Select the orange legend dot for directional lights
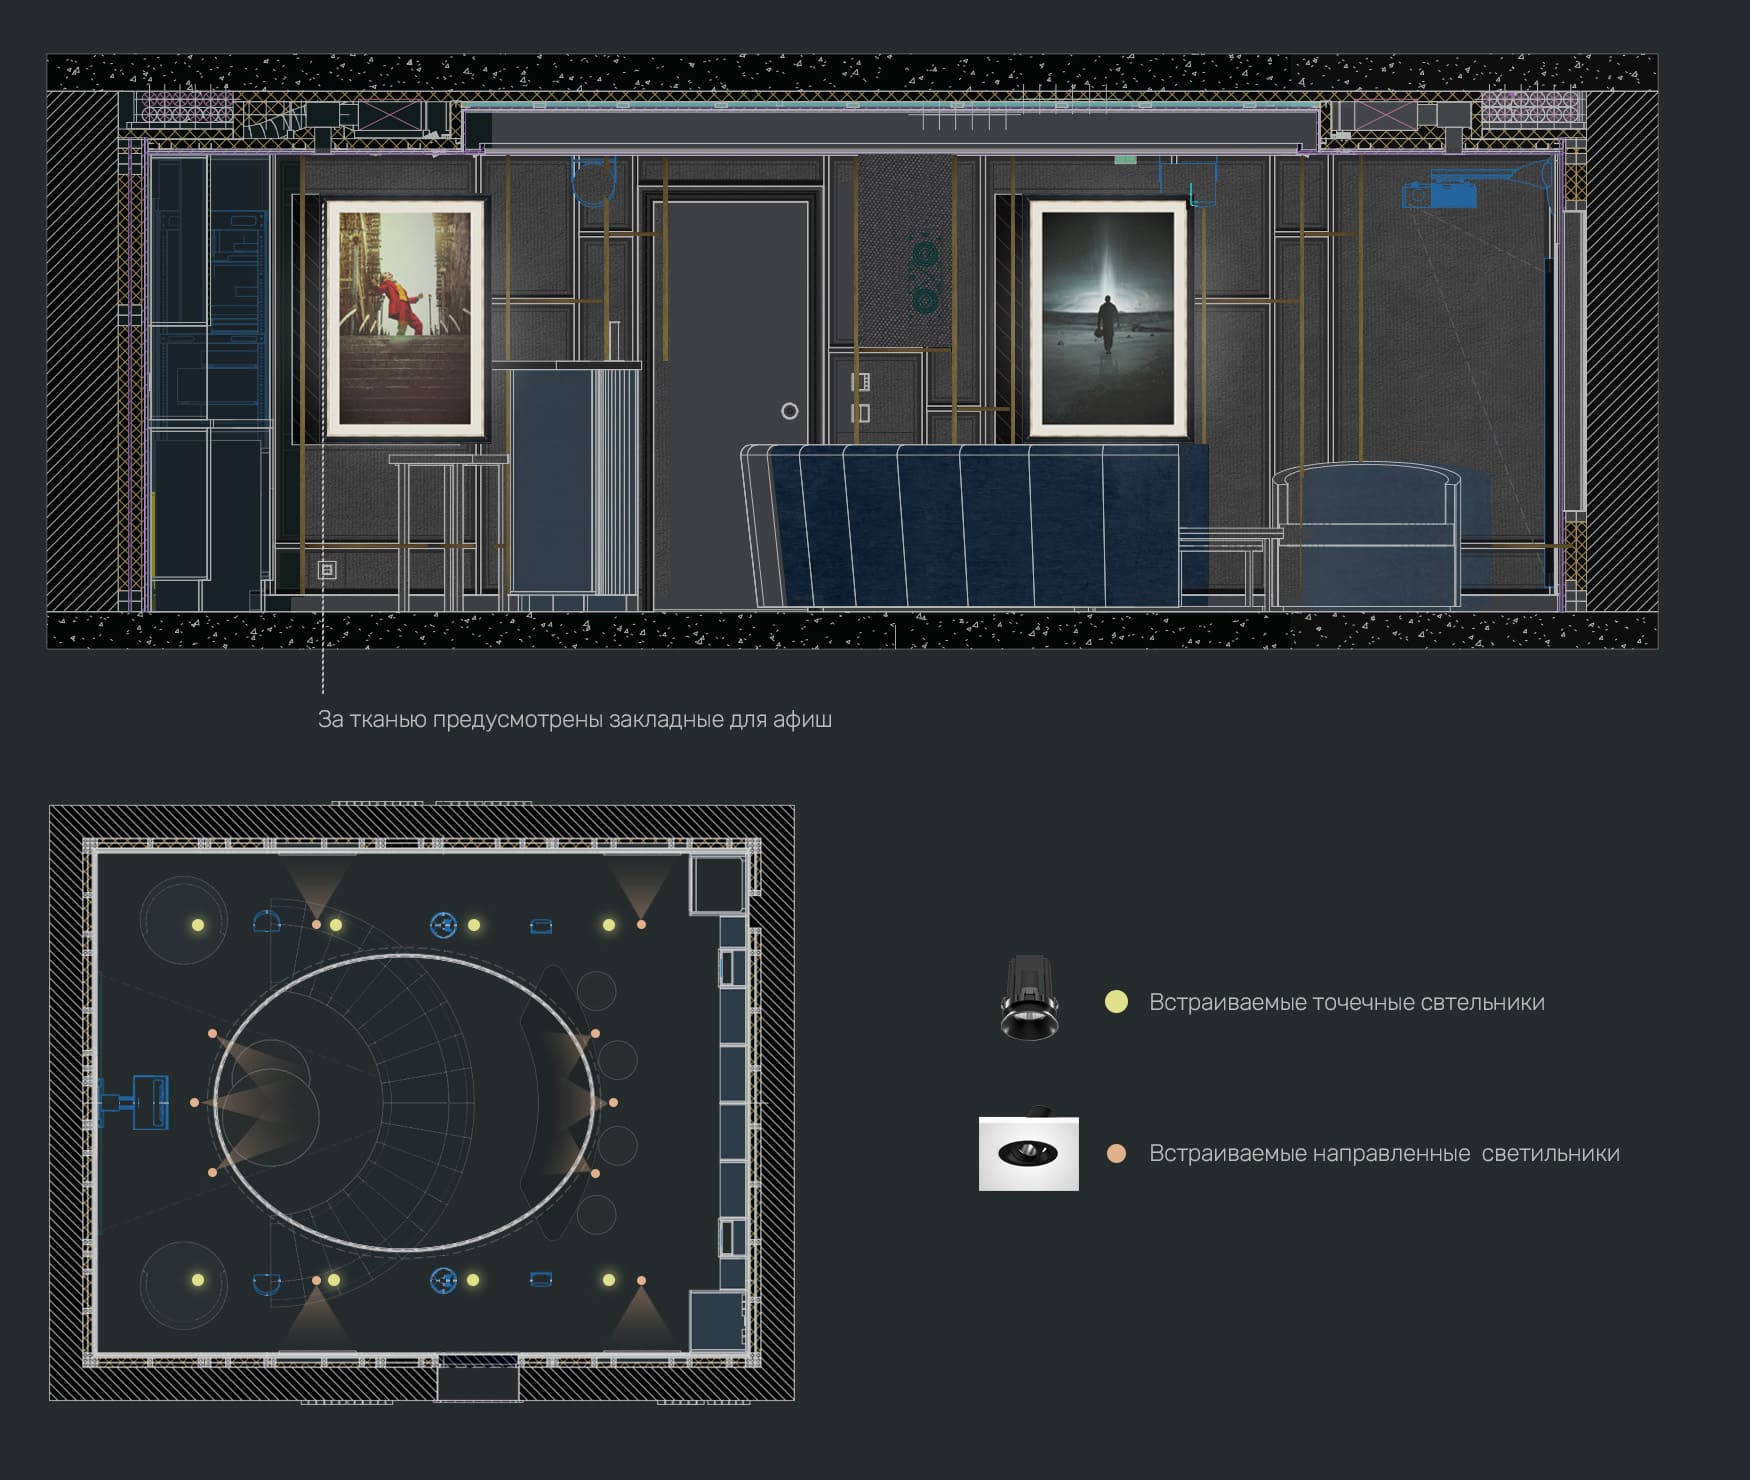This screenshot has width=1750, height=1480. pyautogui.click(x=1116, y=1153)
